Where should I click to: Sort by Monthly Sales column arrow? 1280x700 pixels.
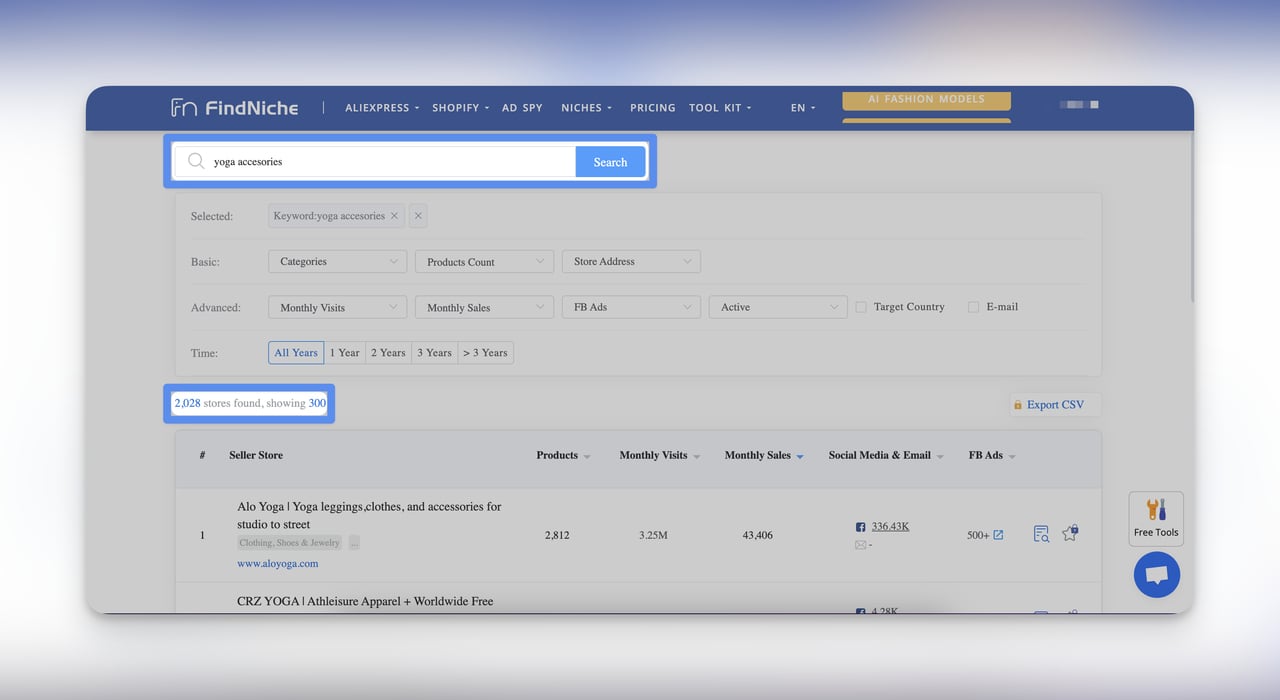pos(800,457)
